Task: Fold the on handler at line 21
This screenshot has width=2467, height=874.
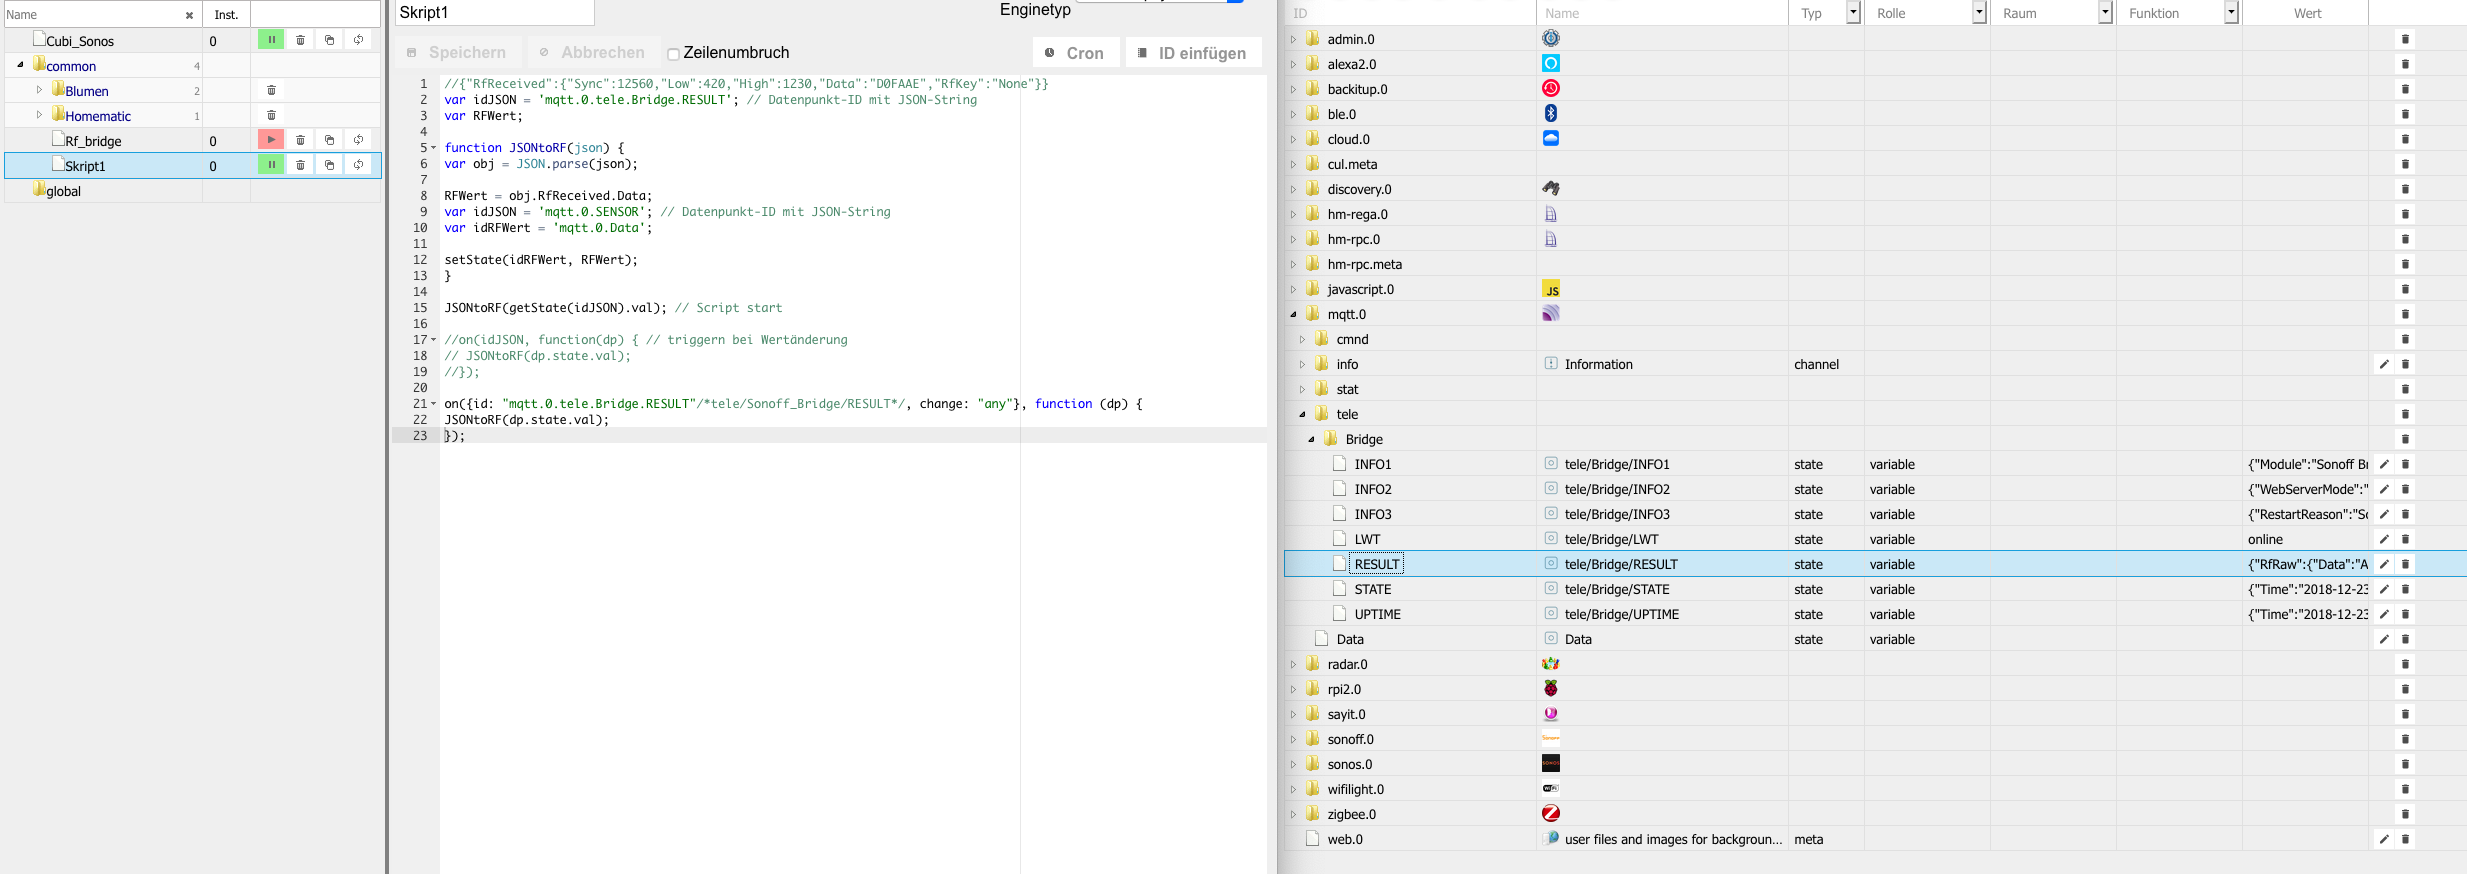Action: pos(434,404)
